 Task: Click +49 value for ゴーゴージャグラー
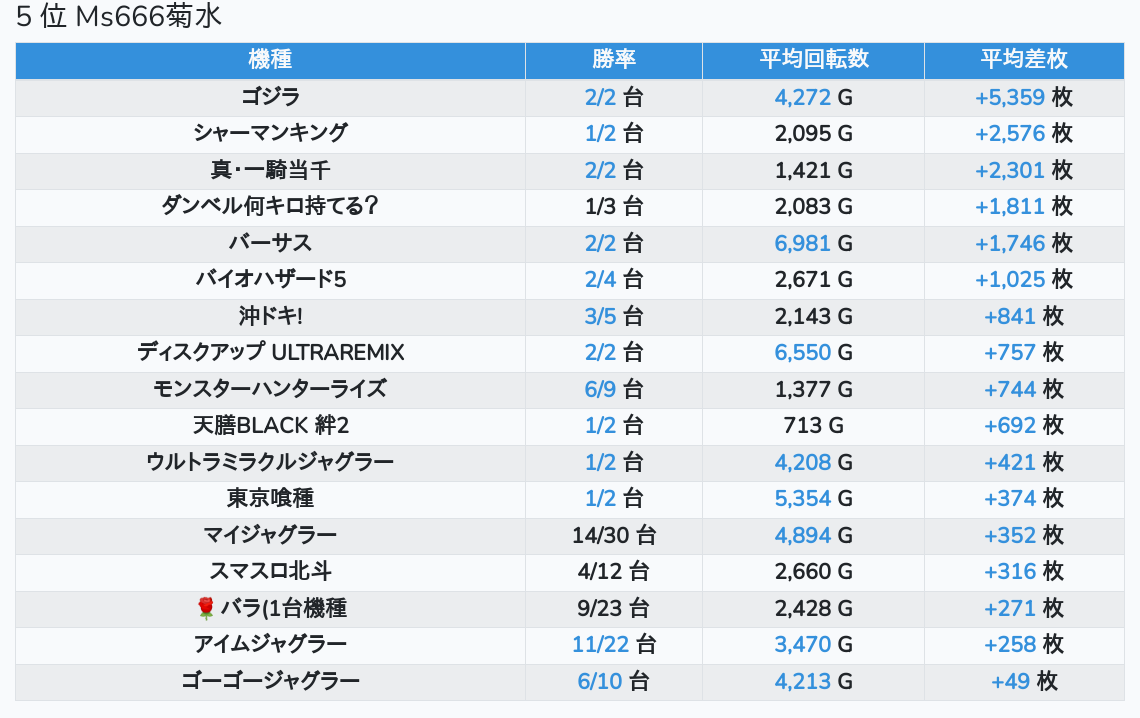point(1010,681)
